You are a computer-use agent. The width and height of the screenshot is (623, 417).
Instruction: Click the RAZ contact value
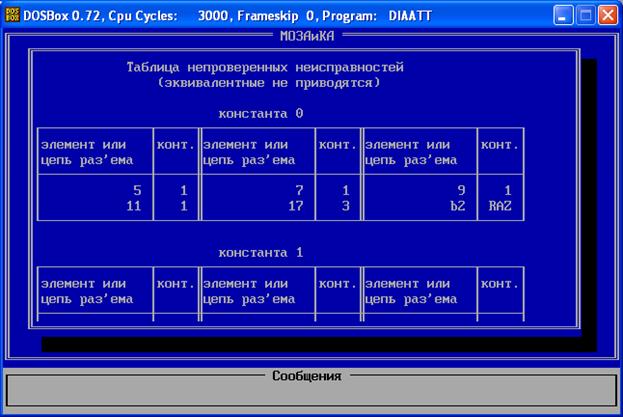coord(499,203)
